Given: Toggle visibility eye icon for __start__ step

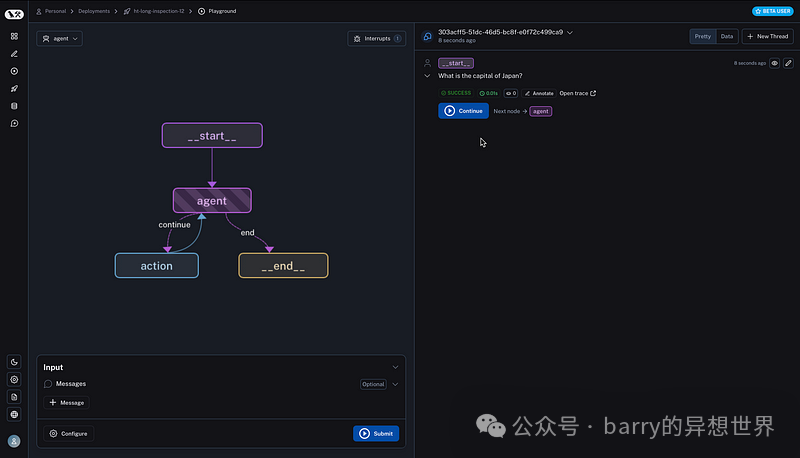Looking at the screenshot, I should [x=774, y=63].
